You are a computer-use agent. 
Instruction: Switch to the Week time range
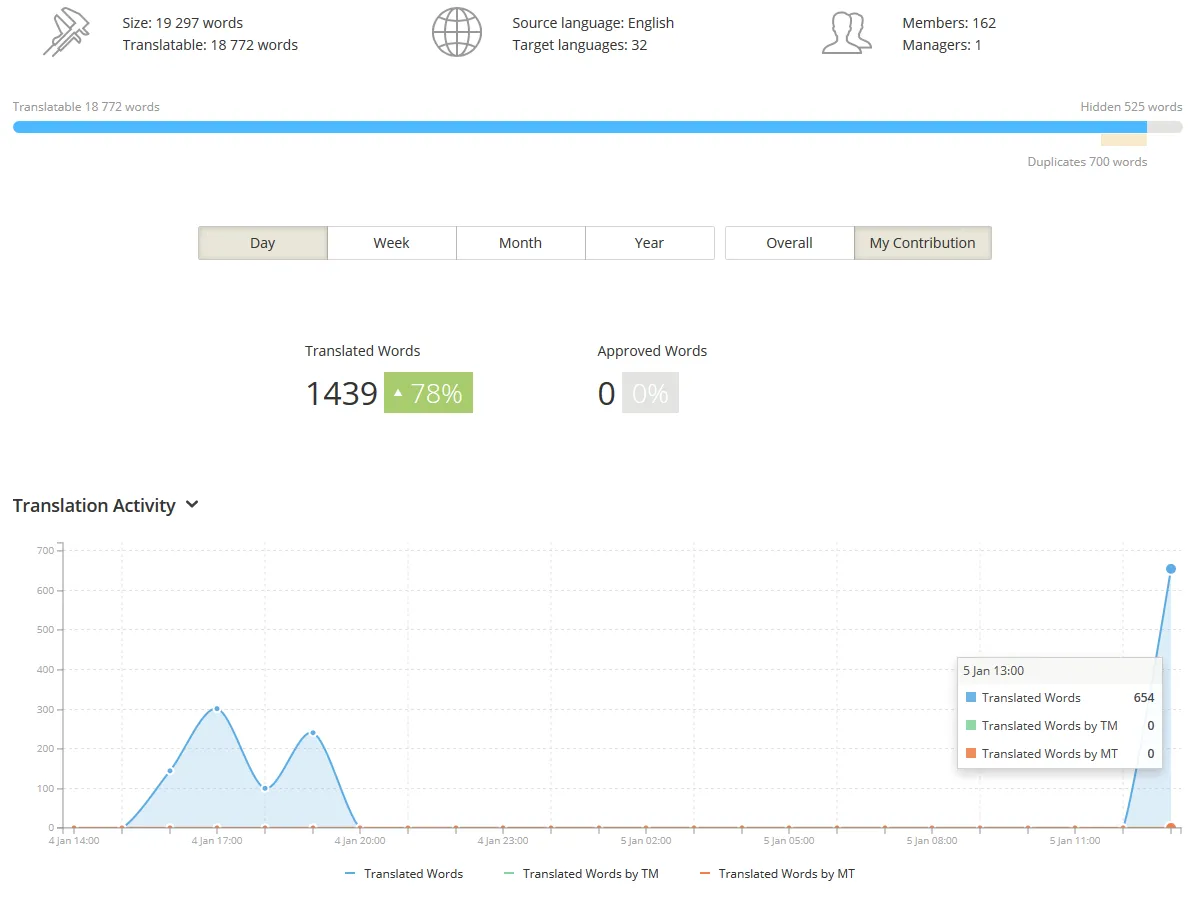click(391, 243)
